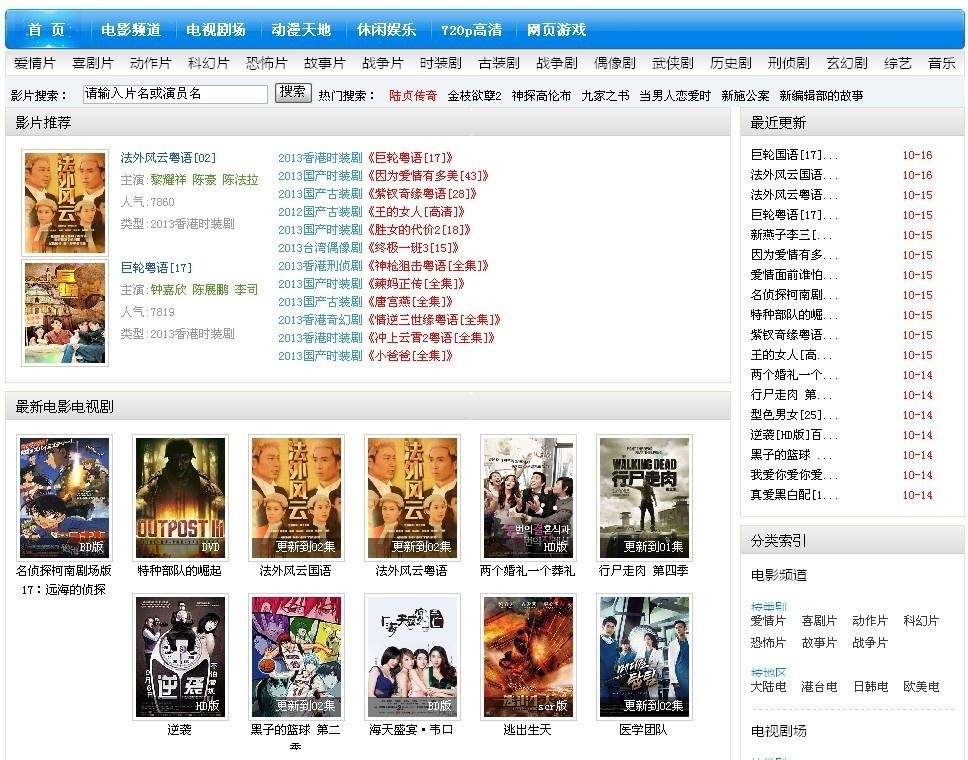Open the OUTPOST 特种部队的崛起 poster thumbnail
This screenshot has height=760, width=968.
[180, 497]
